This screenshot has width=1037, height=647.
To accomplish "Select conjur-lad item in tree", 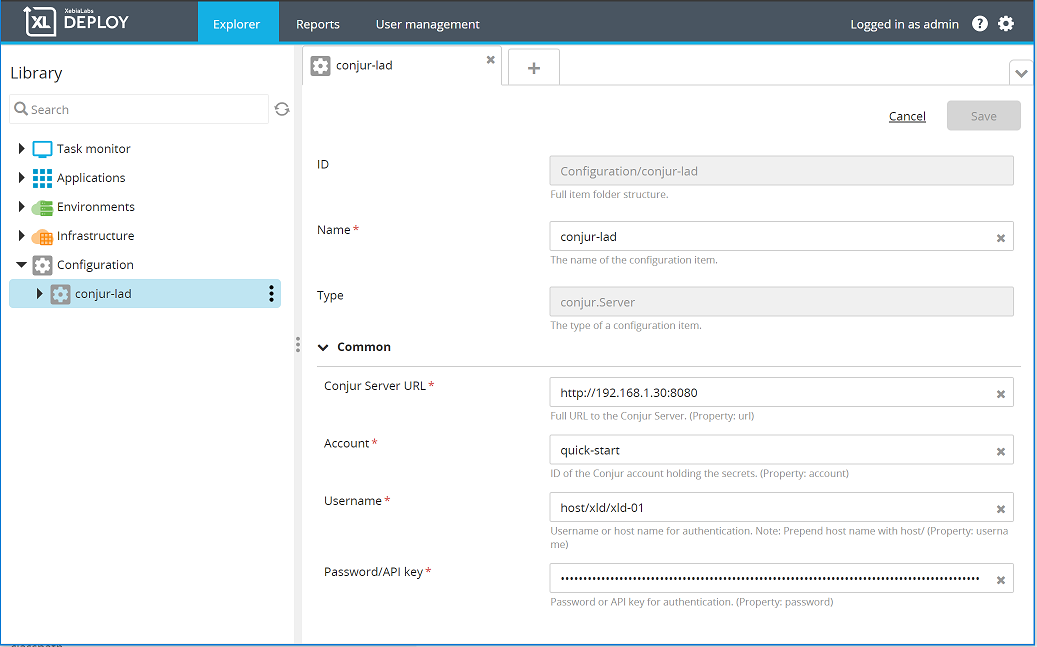I will (x=145, y=294).
